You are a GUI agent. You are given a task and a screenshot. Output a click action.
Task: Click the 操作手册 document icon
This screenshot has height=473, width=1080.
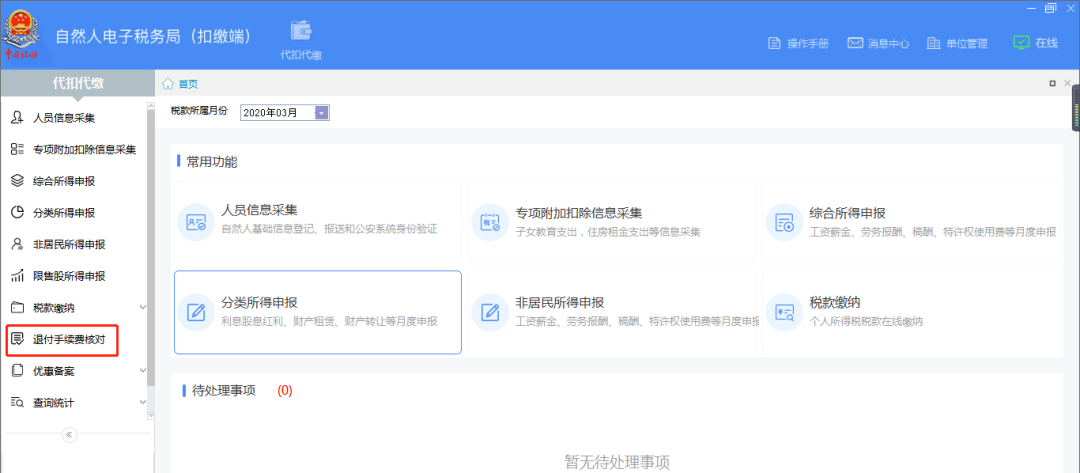click(774, 43)
